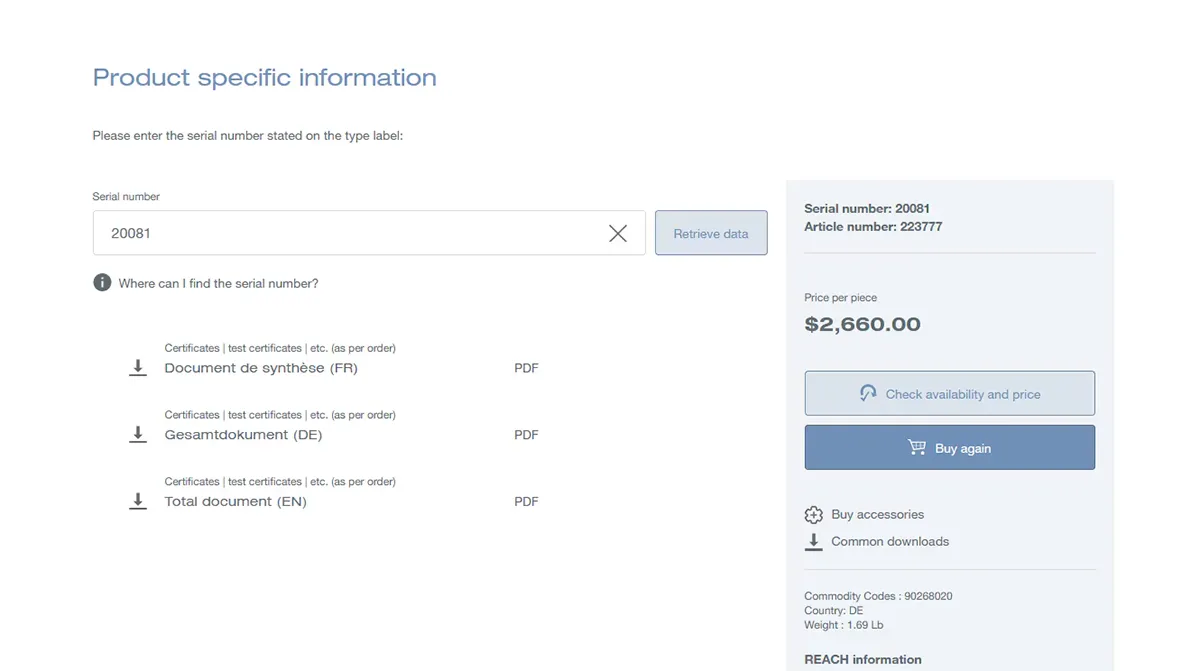Screen dimensions: 1200x671
Task: Click PDF label for Gesamtdokument row
Action: [x=526, y=435]
